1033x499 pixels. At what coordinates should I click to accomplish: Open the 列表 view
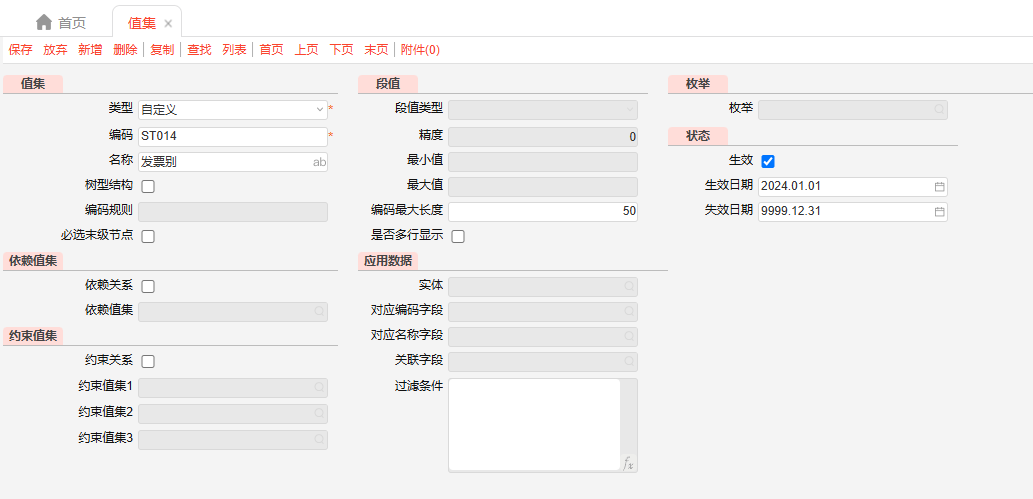[x=234, y=49]
